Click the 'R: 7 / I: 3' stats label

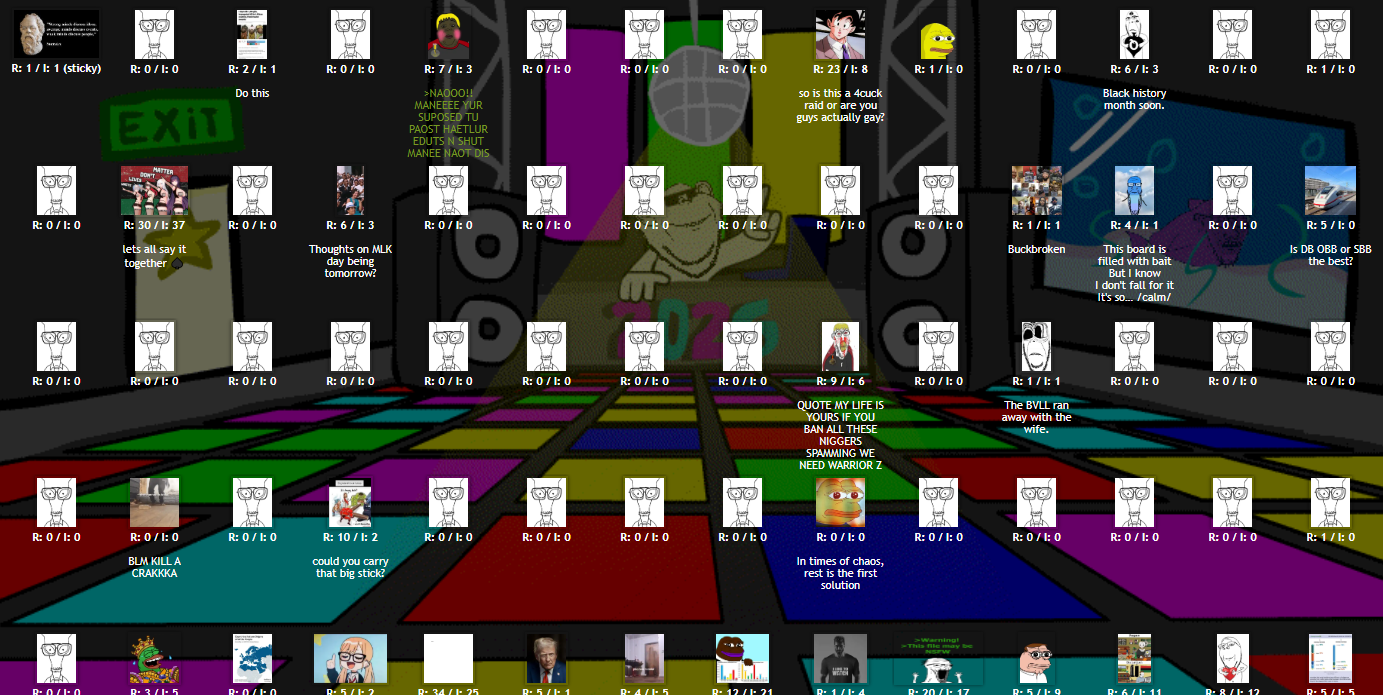[448, 69]
